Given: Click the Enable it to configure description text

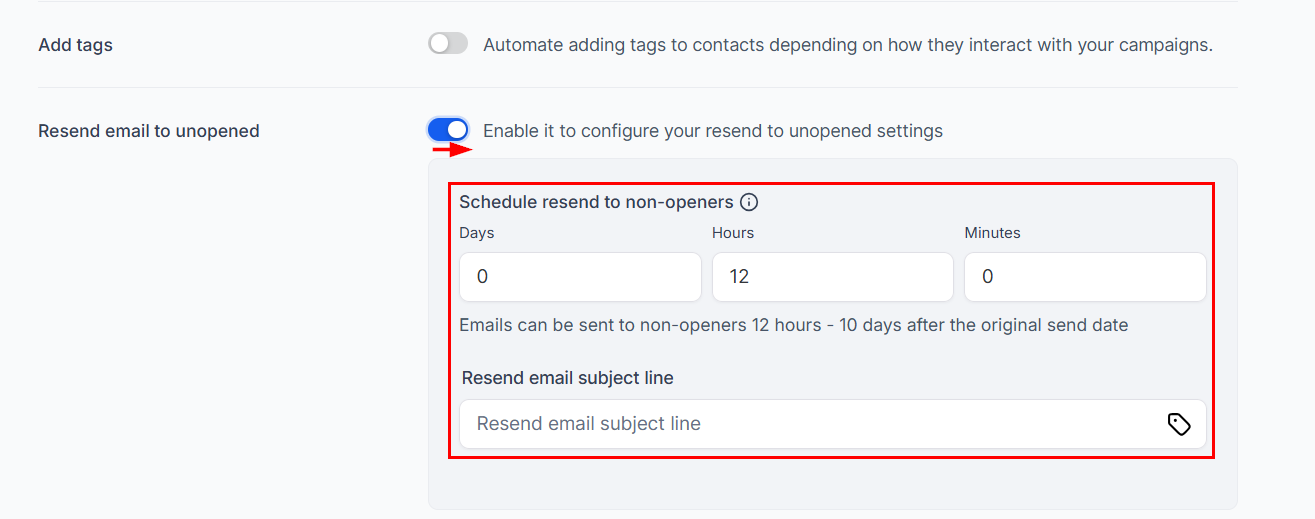Looking at the screenshot, I should [713, 131].
